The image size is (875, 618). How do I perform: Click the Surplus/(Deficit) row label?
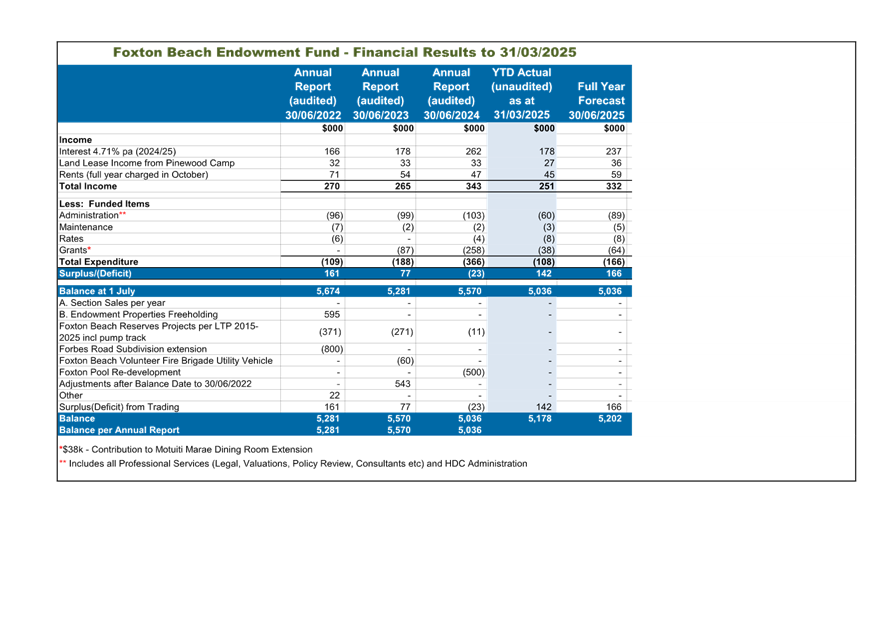95,274
